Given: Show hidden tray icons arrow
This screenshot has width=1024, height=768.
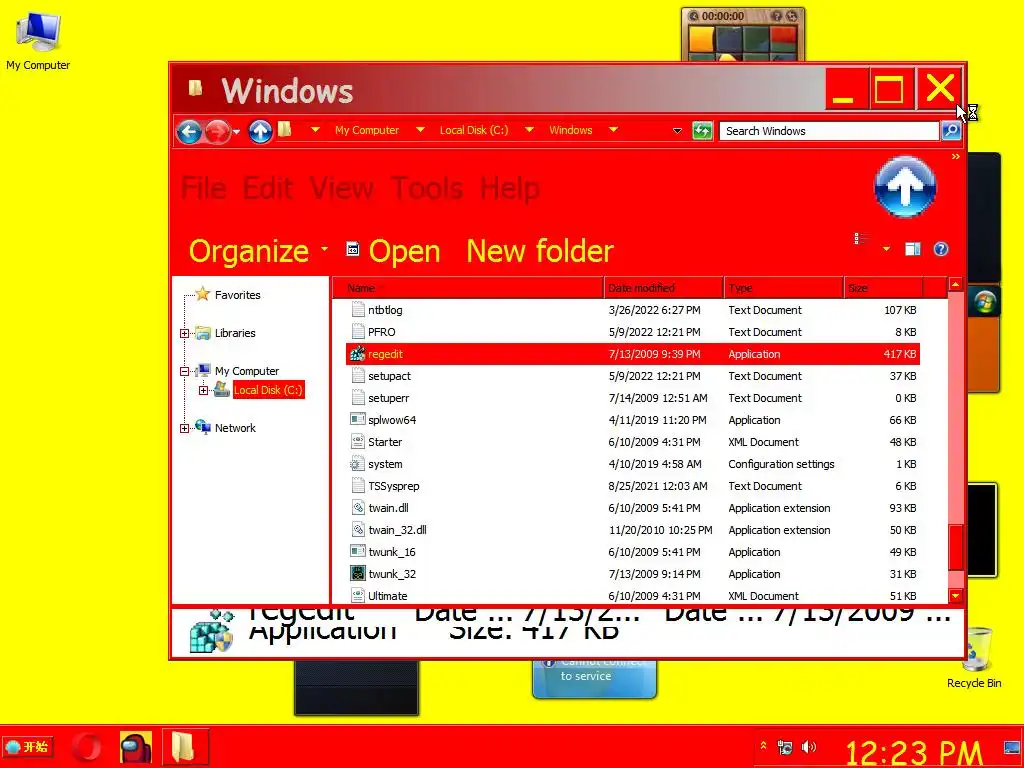Looking at the screenshot, I should (763, 745).
